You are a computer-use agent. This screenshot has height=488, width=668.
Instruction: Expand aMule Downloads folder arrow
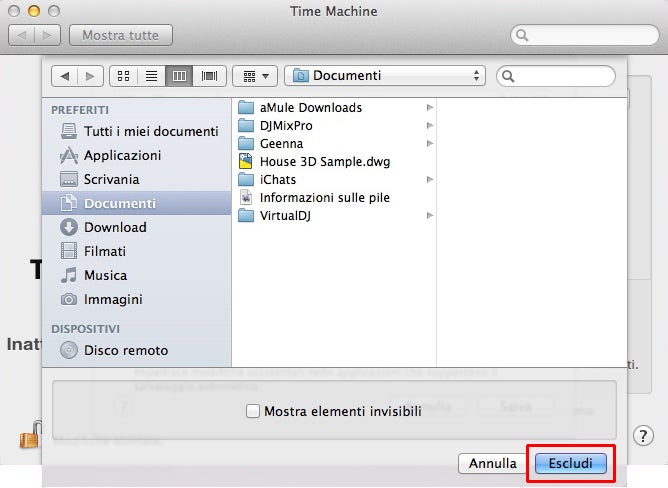point(430,108)
